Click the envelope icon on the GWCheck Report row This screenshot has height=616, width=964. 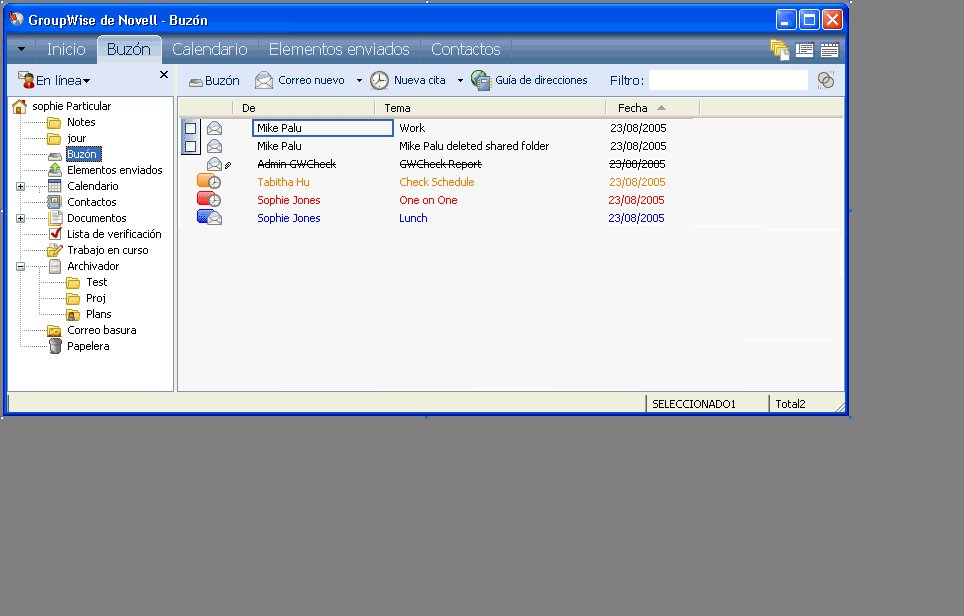215,164
